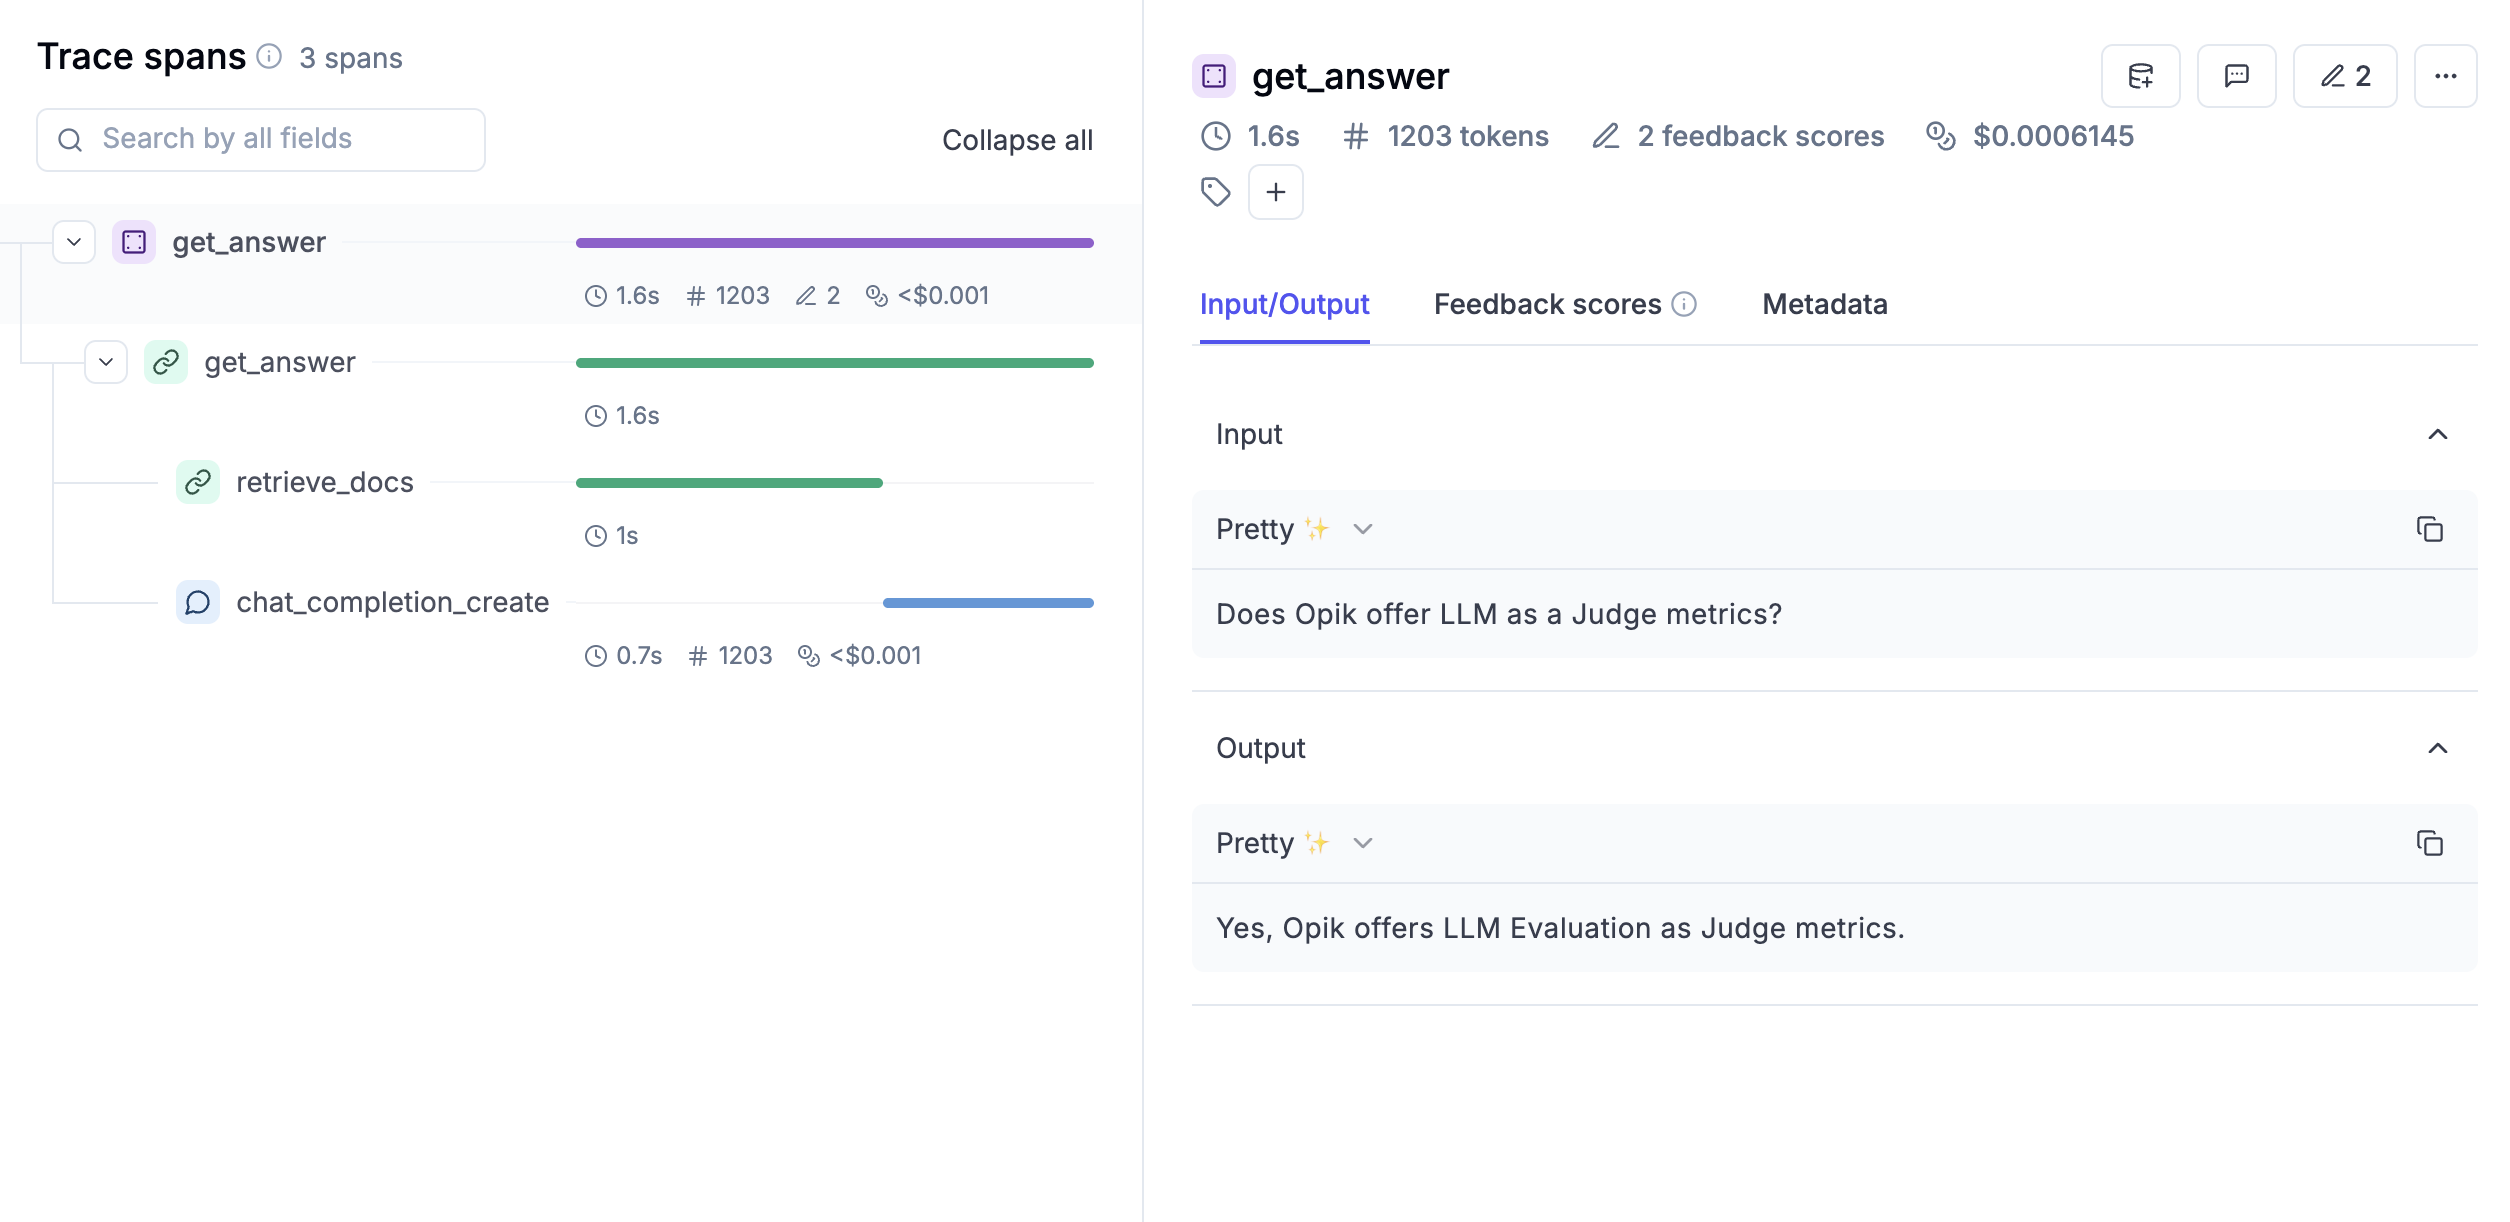Image resolution: width=2510 pixels, height=1222 pixels.
Task: Click the green link icon of nested get_answer span
Action: pyautogui.click(x=166, y=362)
